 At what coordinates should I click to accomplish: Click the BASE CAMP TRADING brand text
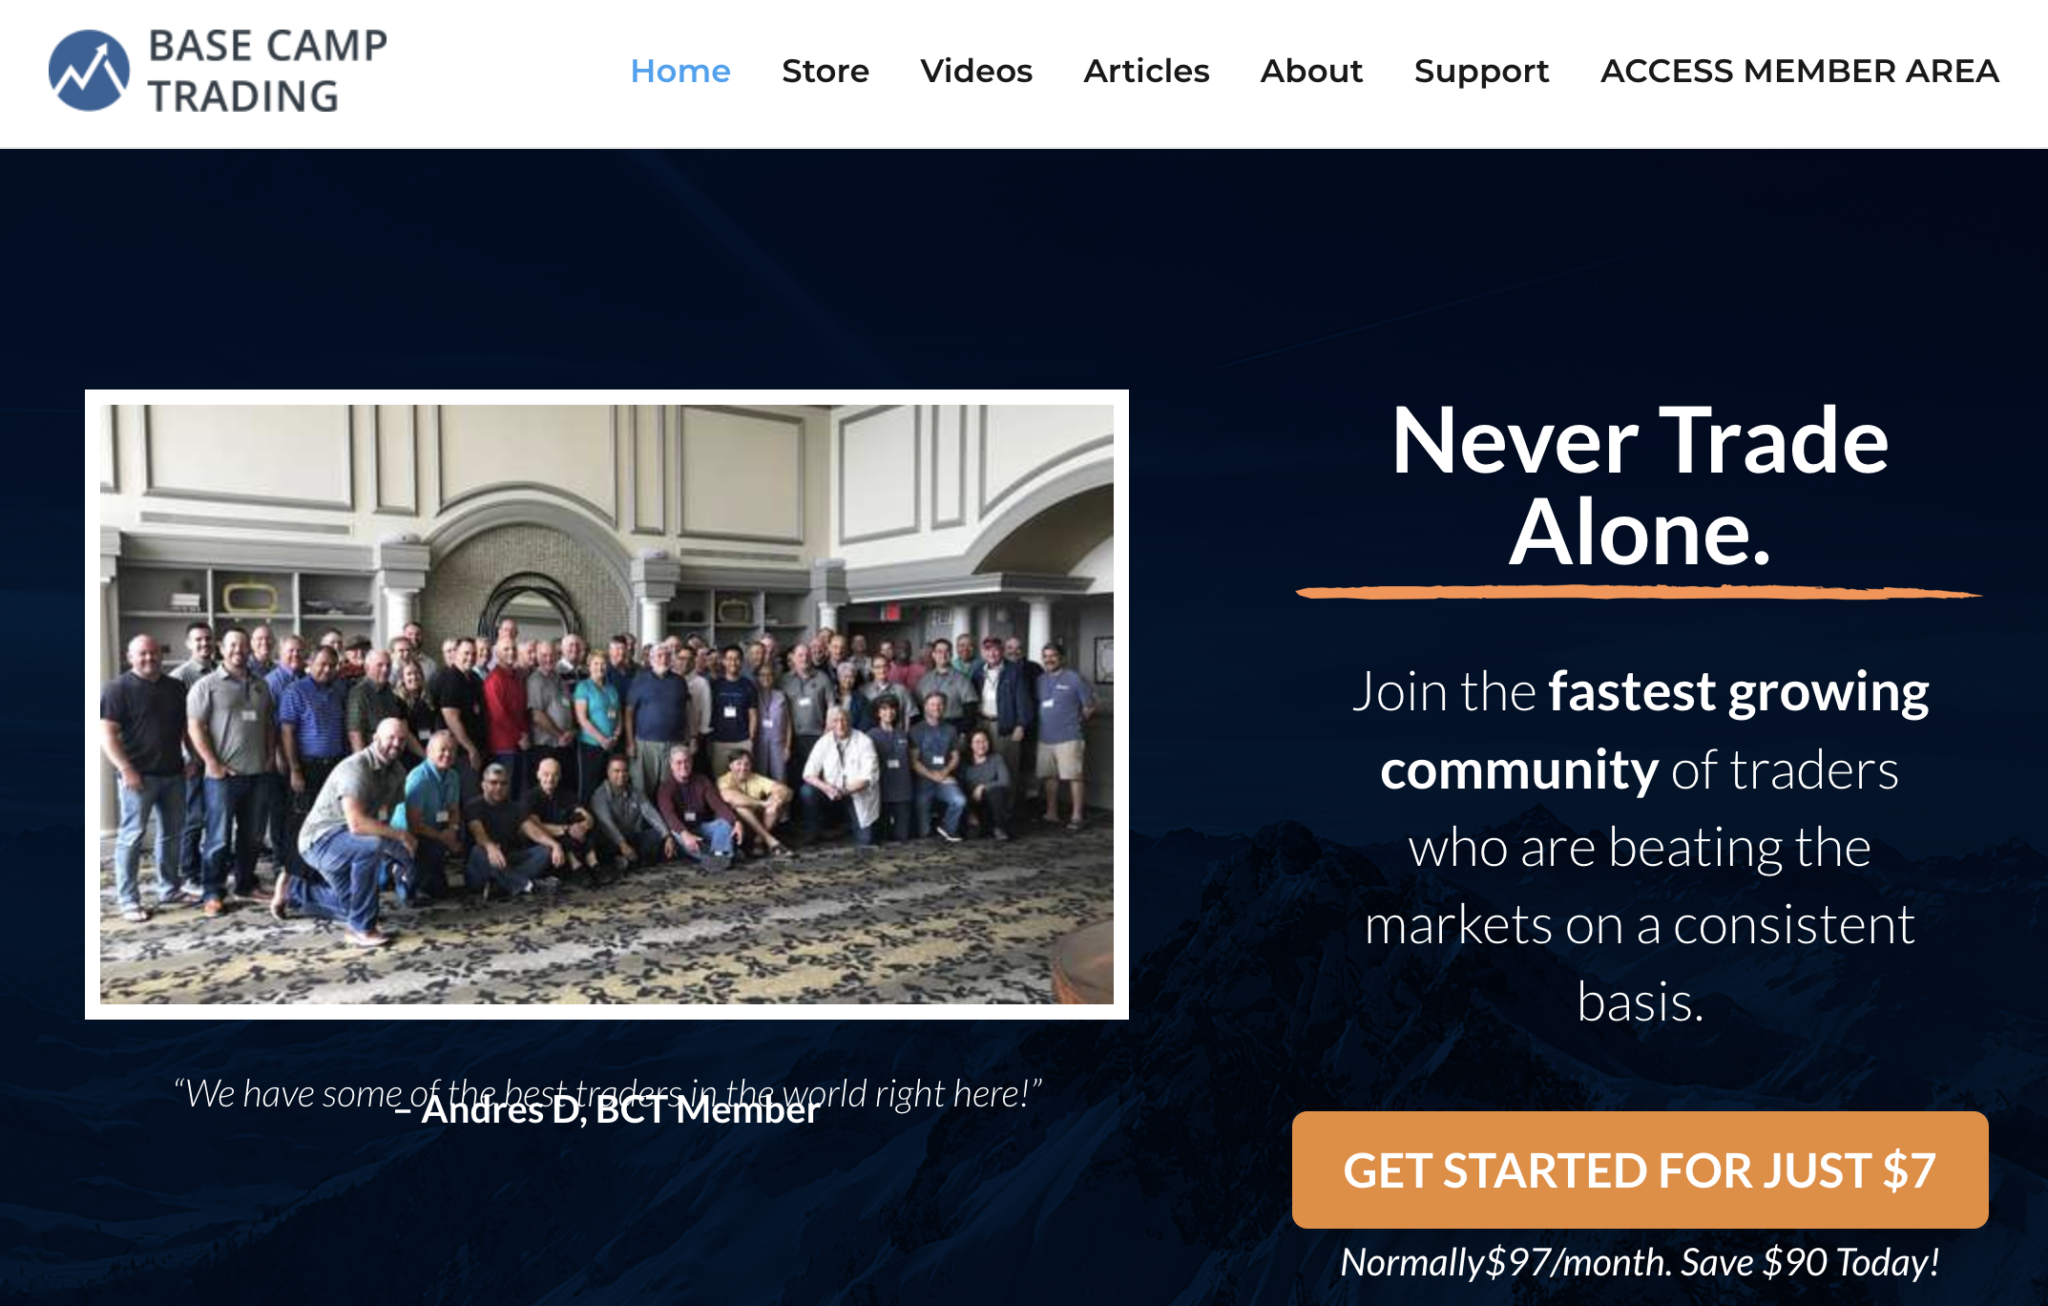tap(267, 71)
